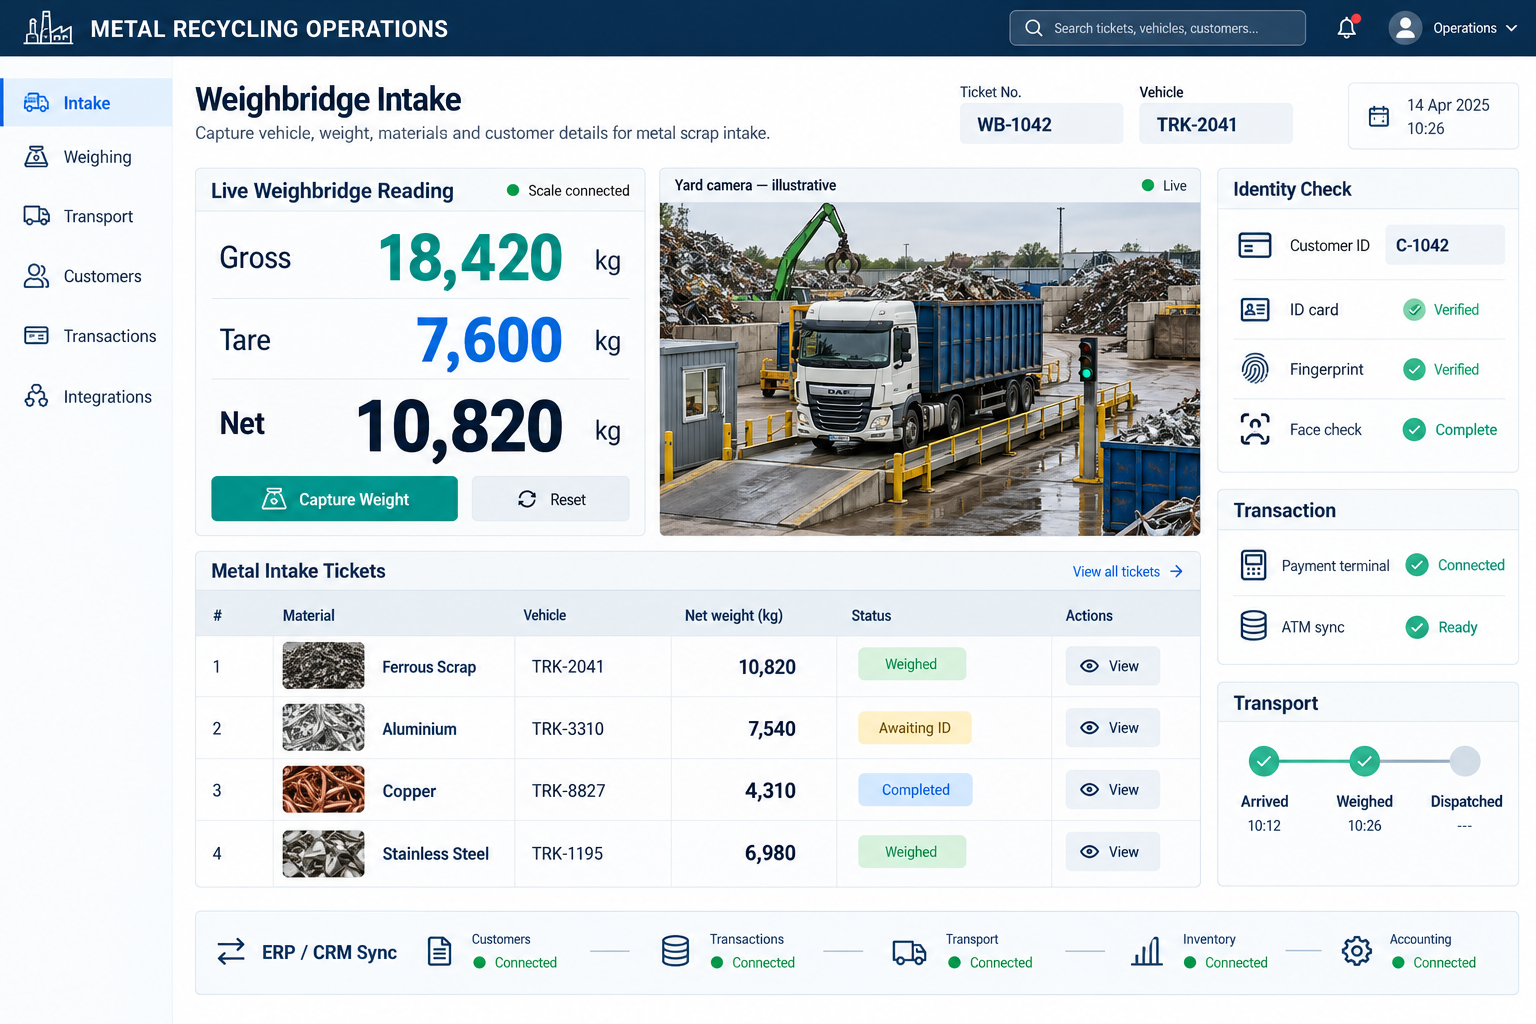The image size is (1536, 1024).
Task: Click the Inventory bar chart icon
Action: coord(1147,951)
